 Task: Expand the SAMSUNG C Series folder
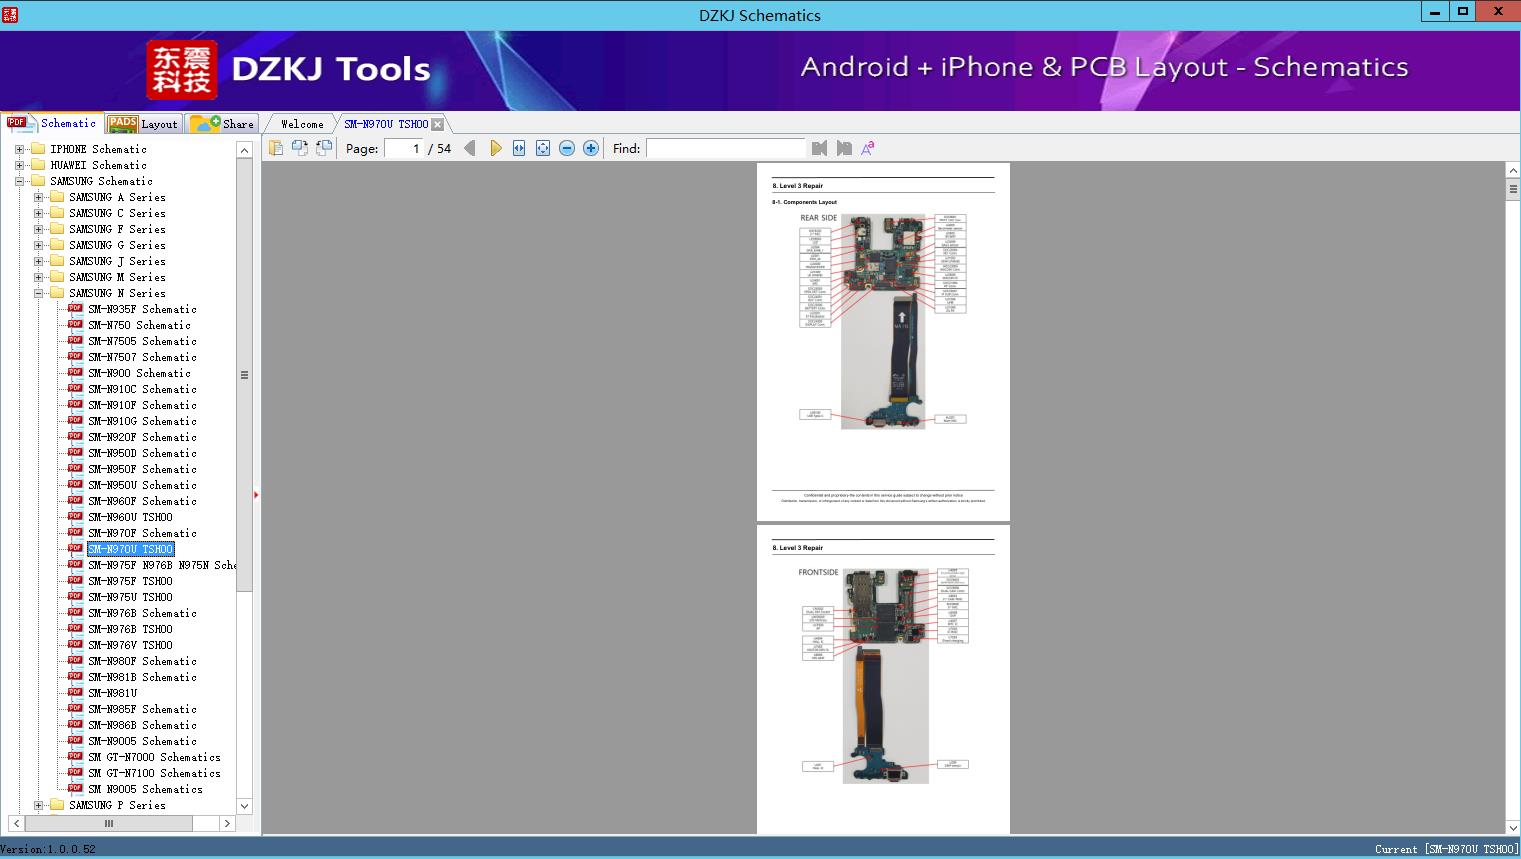(38, 213)
